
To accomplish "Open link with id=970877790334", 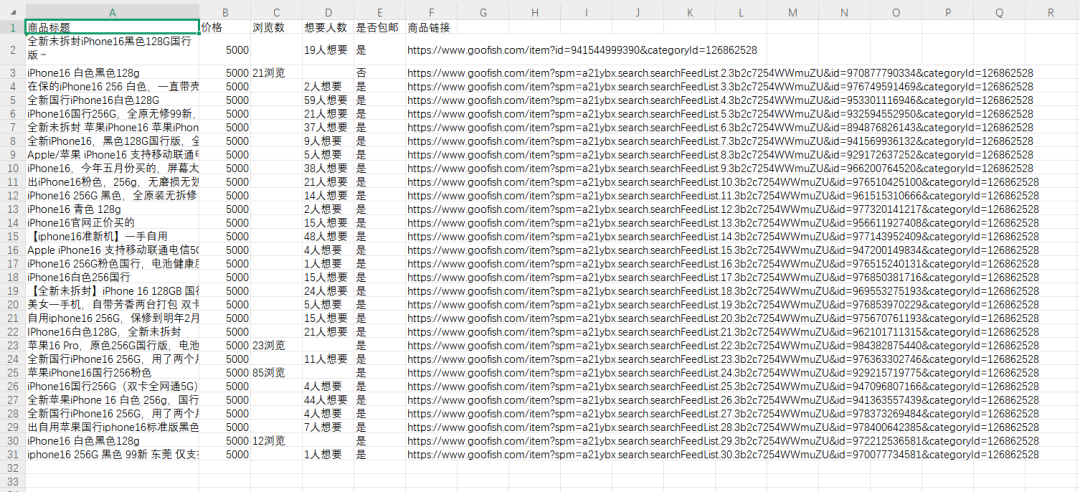I will 720,72.
